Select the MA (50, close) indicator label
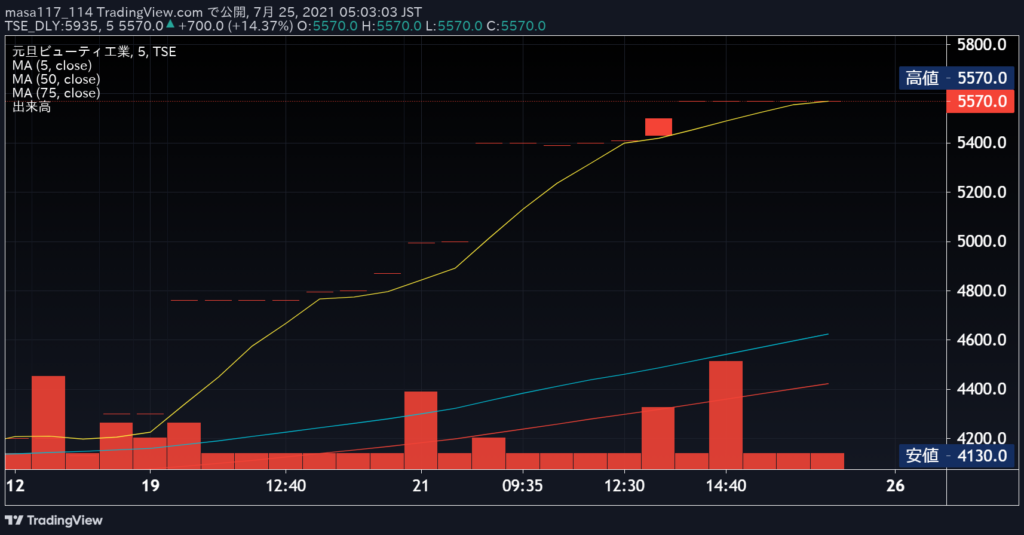 56,79
